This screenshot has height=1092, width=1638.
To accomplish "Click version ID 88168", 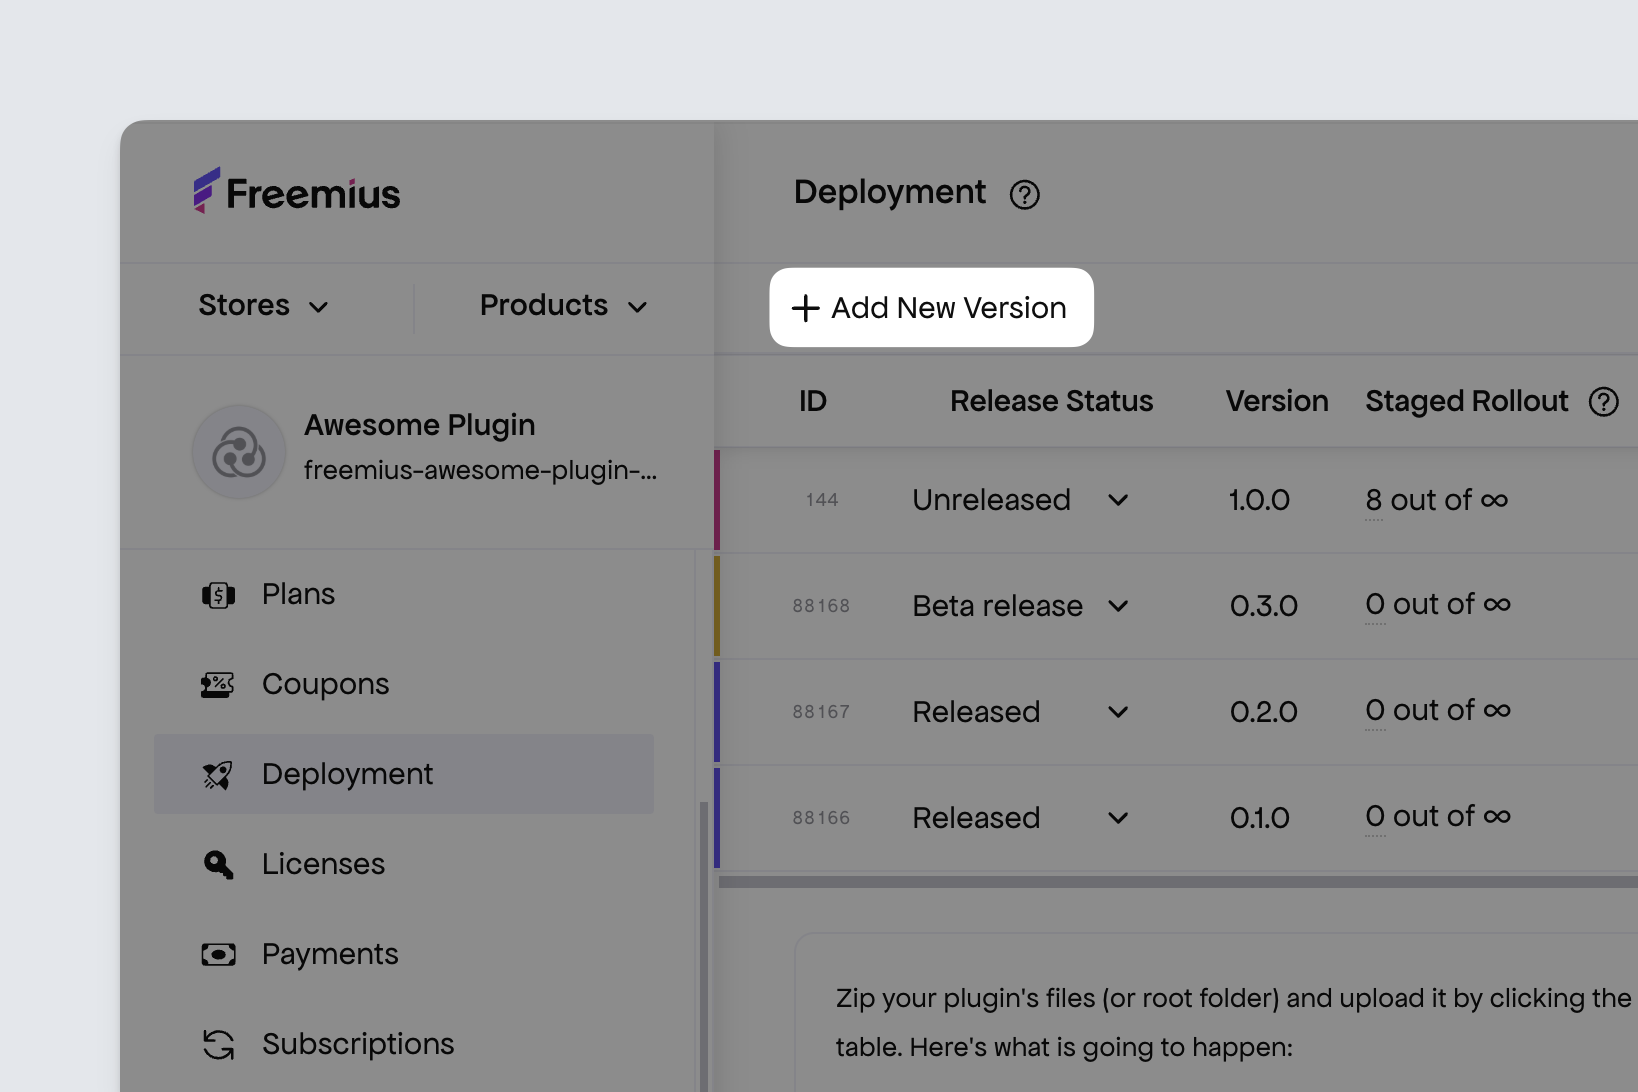I will click(x=821, y=606).
